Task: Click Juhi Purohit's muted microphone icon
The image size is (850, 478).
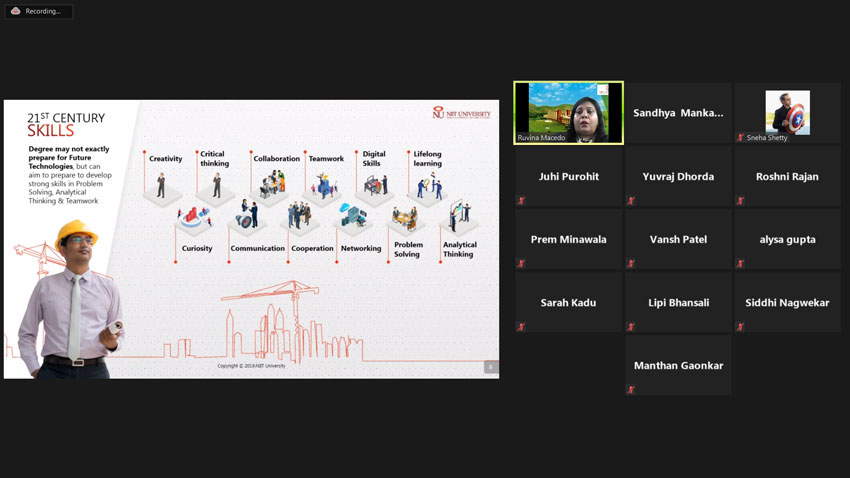Action: 521,201
